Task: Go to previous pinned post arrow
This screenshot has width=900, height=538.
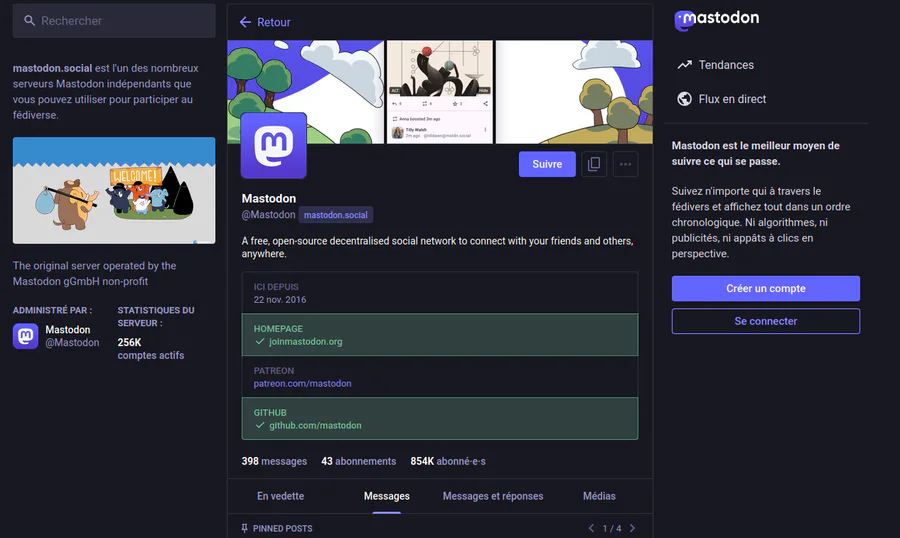Action: coord(591,528)
